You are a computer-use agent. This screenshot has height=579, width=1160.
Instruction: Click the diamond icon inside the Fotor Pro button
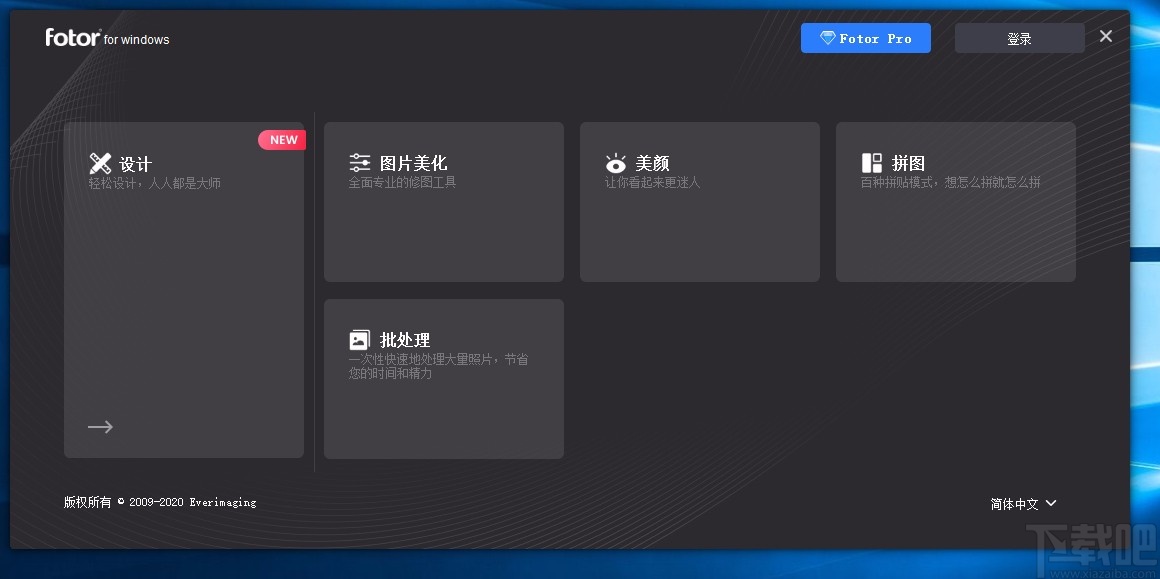tap(828, 38)
